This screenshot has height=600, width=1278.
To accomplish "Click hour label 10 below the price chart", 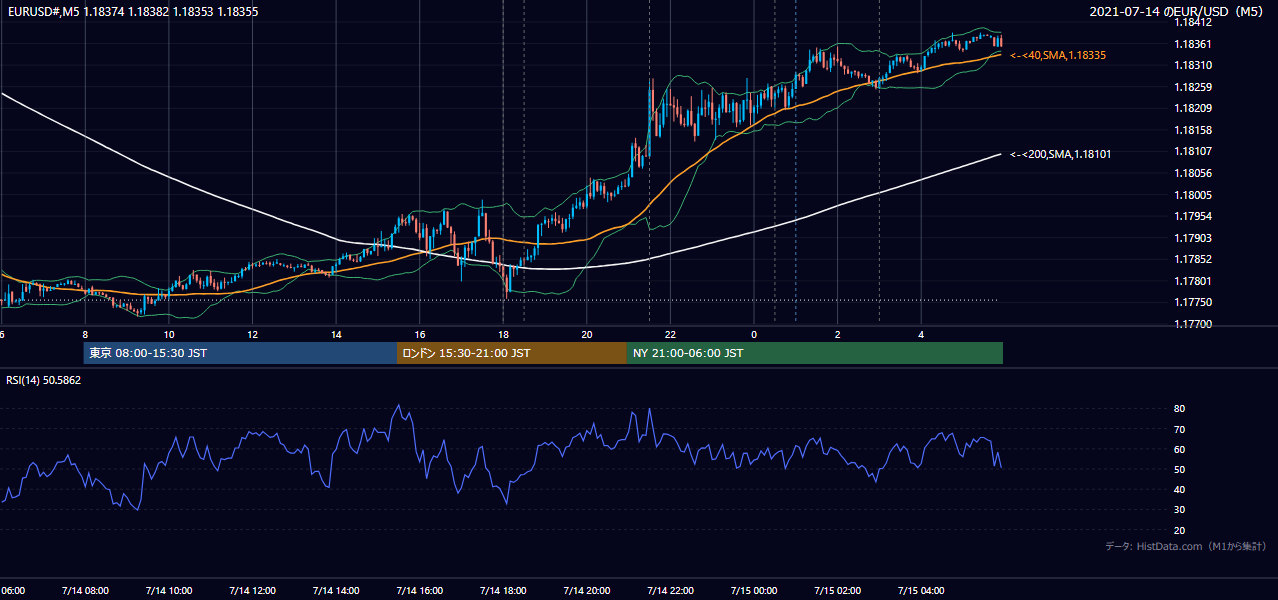I will click(x=169, y=334).
